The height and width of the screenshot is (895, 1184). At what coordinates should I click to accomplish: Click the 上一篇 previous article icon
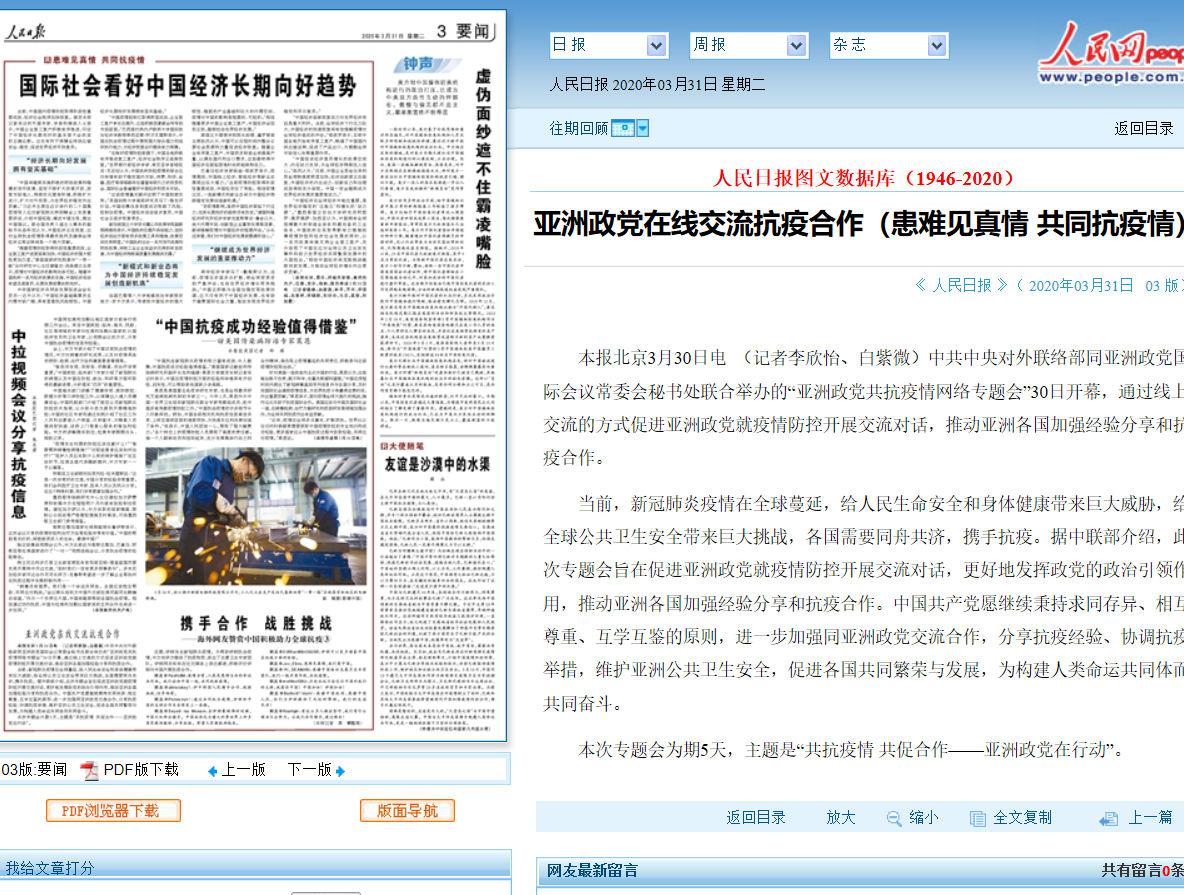1108,819
